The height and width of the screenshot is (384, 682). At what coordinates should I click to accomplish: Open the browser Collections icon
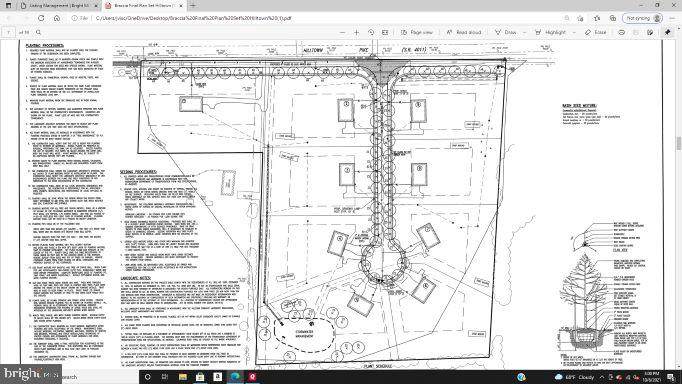[613, 18]
